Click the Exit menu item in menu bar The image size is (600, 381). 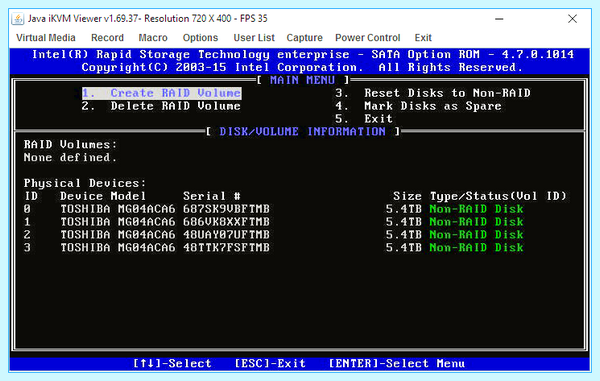point(423,38)
